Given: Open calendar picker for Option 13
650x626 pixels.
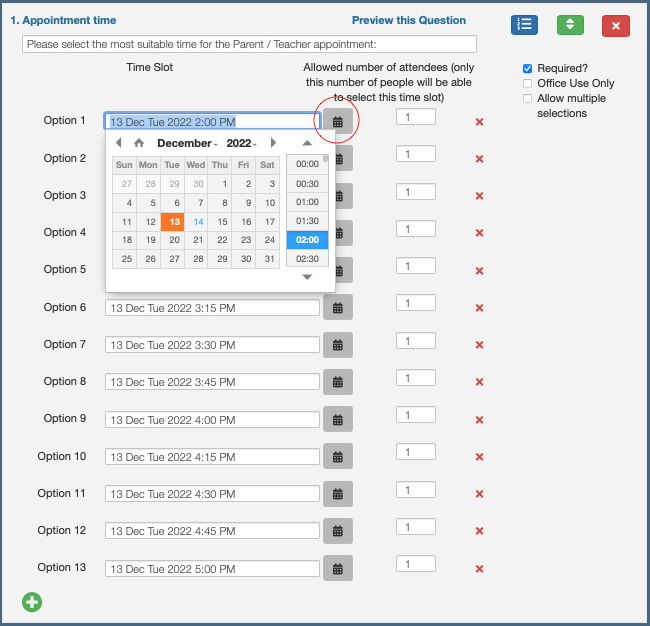Looking at the screenshot, I should [338, 569].
